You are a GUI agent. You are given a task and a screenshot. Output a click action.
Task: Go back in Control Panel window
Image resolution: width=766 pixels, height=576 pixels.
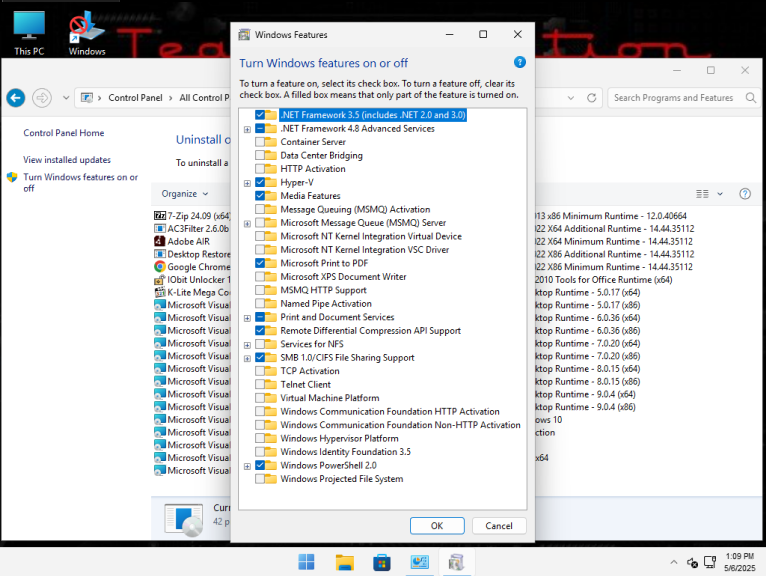16,98
